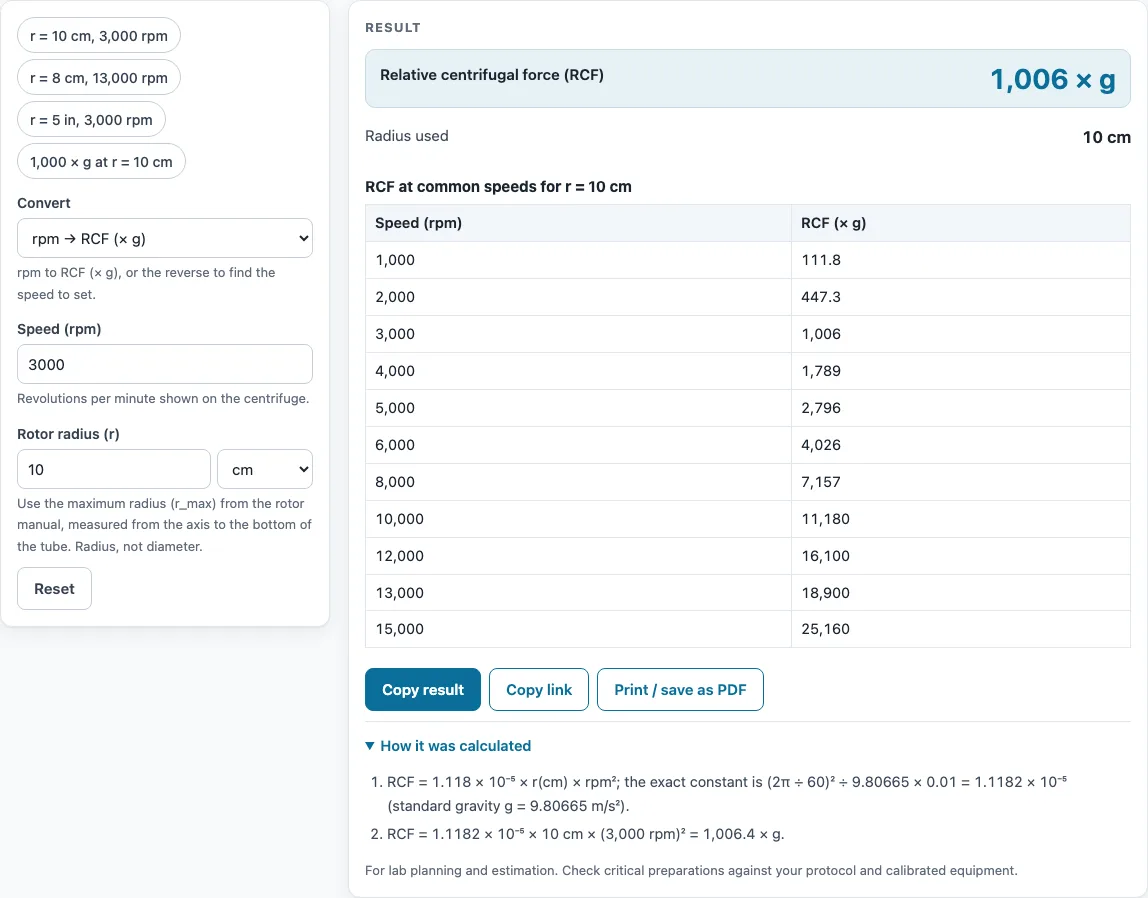Select the 8,000 rpm table cell

tap(578, 482)
